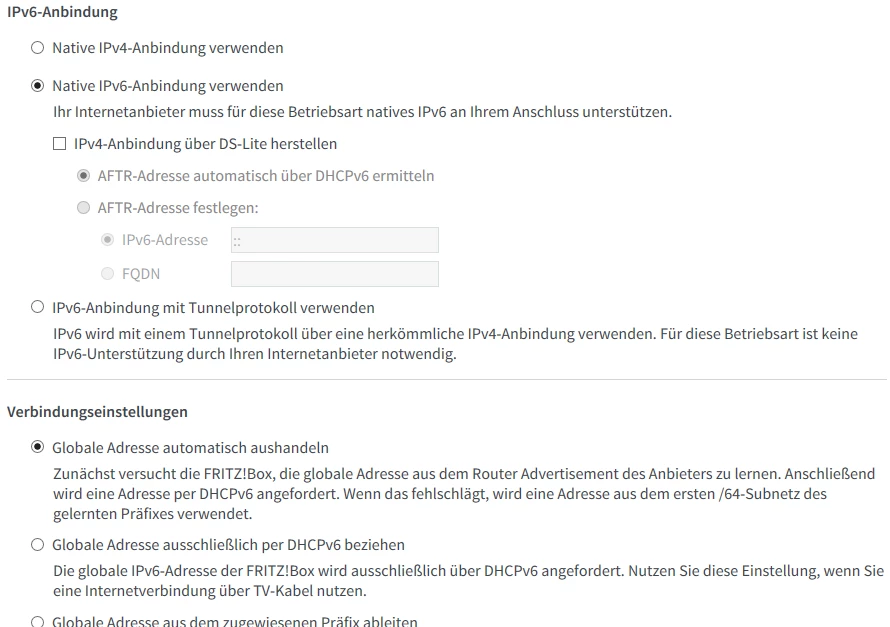This screenshot has height=627, width=890.
Task: Select the Native IPv6-Anbindung verwenden radio button
Action: [x=38, y=86]
